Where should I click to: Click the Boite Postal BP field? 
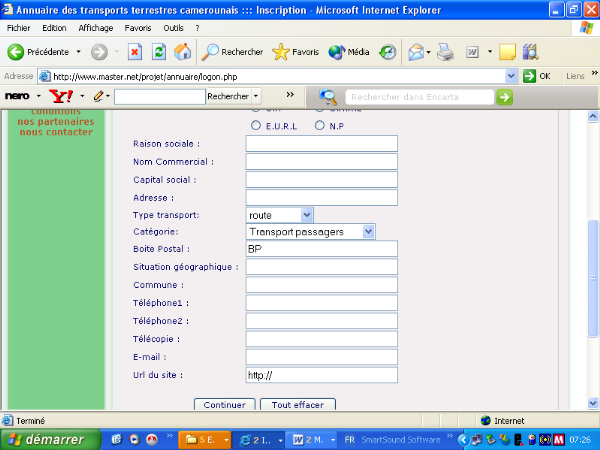[321, 249]
